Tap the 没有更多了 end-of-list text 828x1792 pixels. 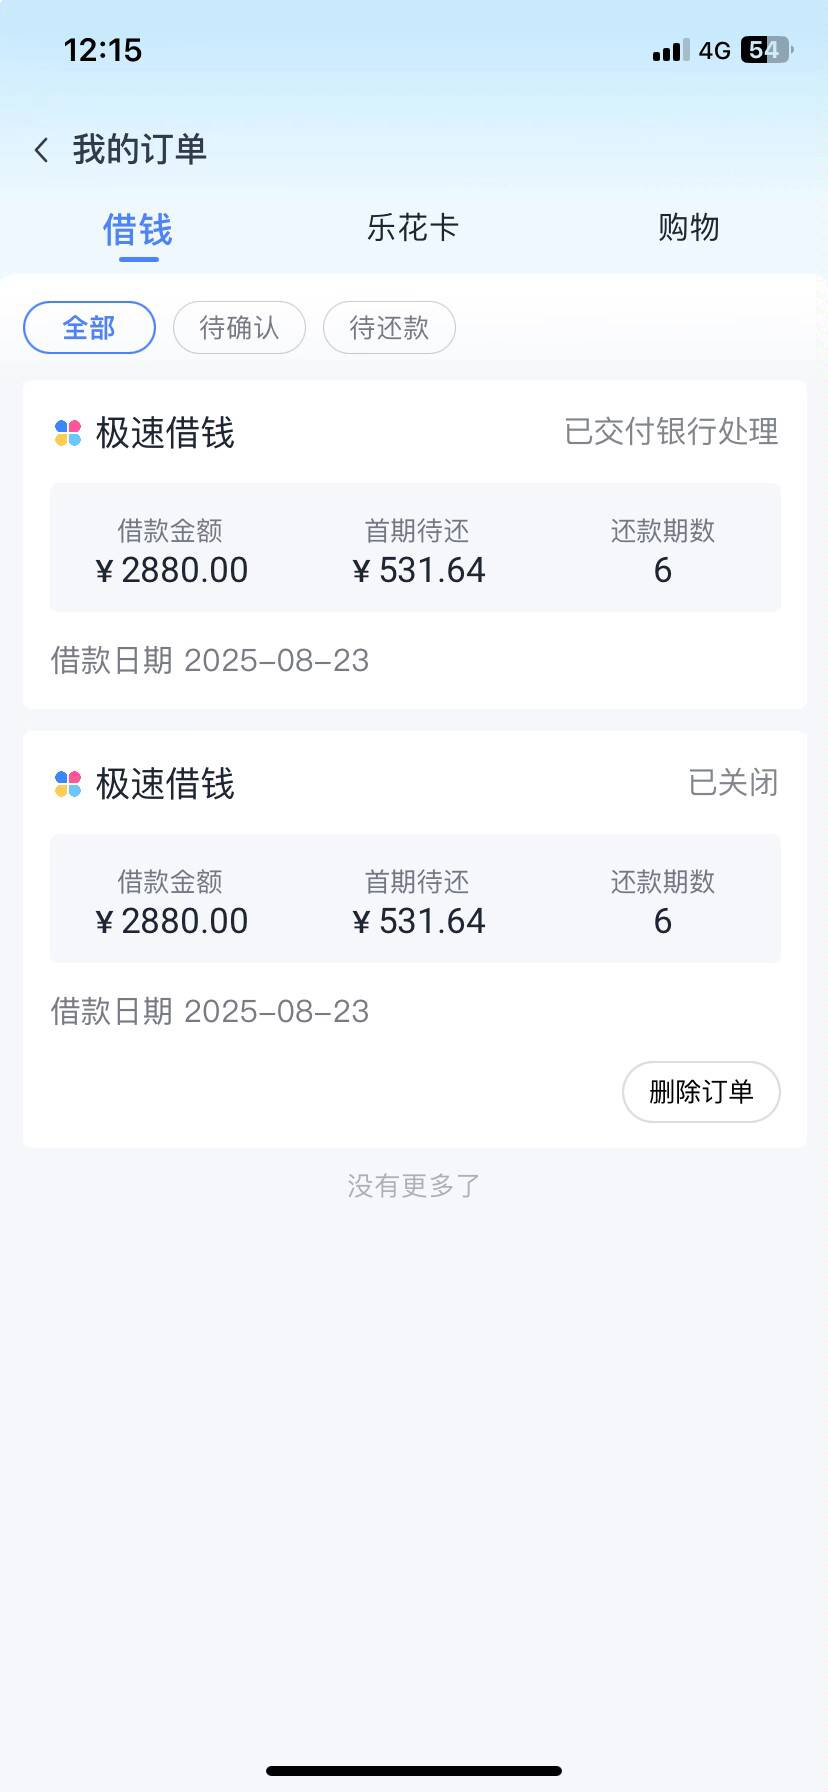click(x=414, y=1186)
